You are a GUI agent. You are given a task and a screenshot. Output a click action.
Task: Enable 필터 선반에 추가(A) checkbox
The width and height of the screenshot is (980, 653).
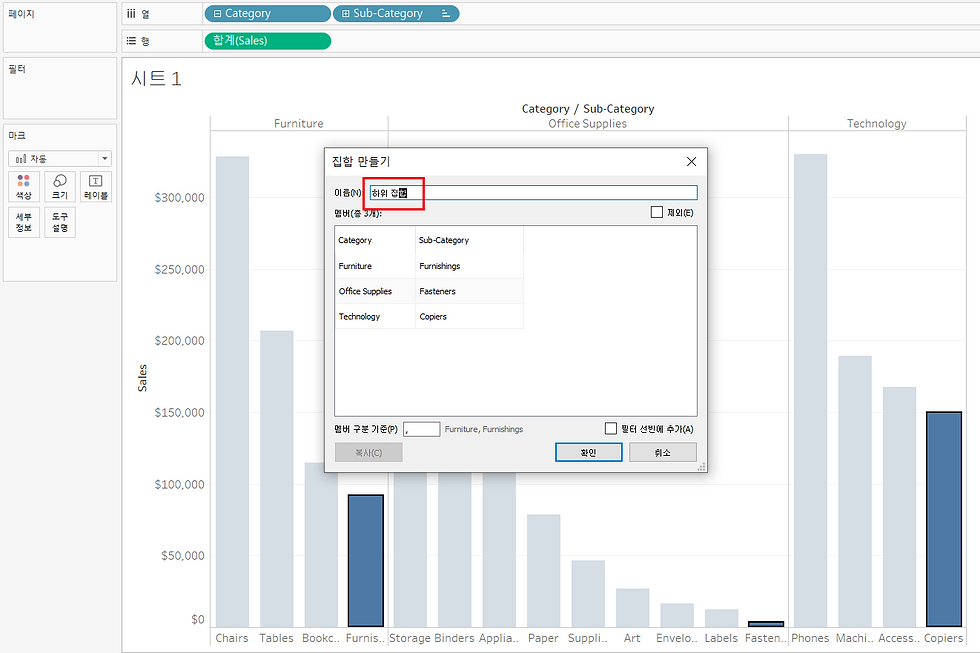pyautogui.click(x=611, y=429)
